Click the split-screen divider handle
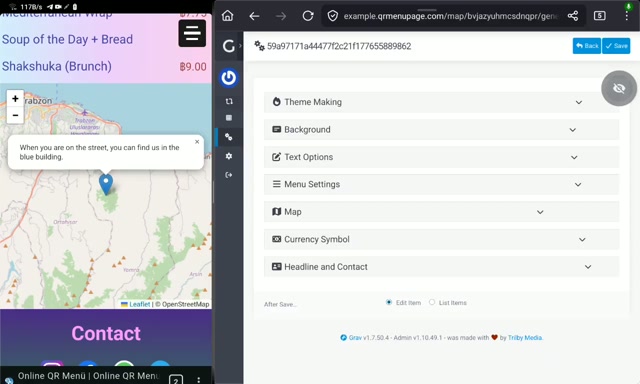Screen dimensions: 640x384 (x=213, y=192)
